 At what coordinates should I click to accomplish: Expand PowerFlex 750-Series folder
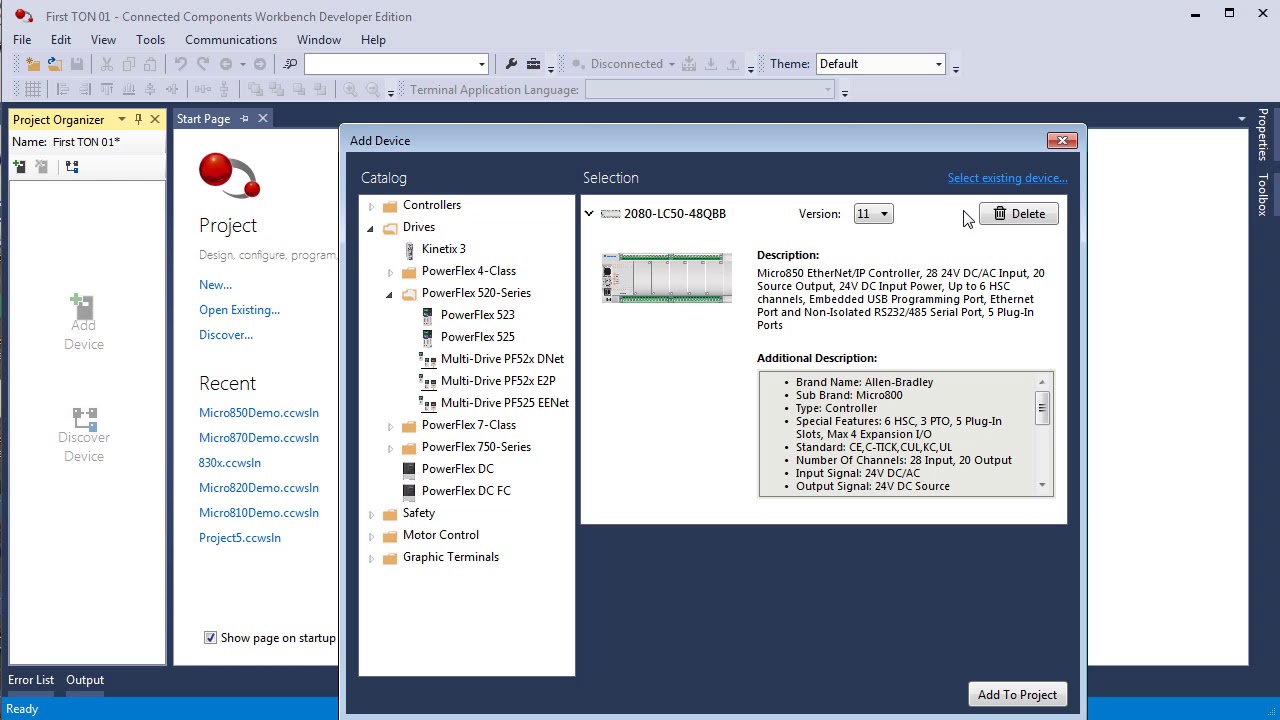(x=390, y=448)
